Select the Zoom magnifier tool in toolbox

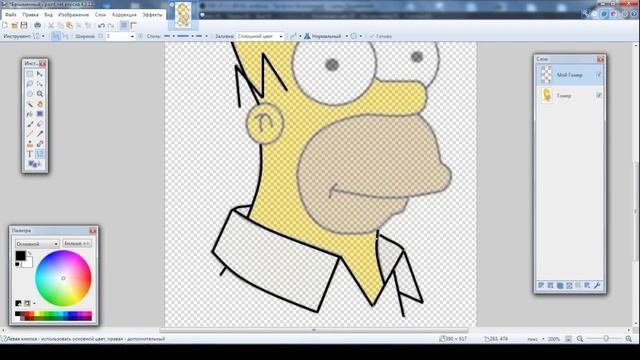pos(40,94)
